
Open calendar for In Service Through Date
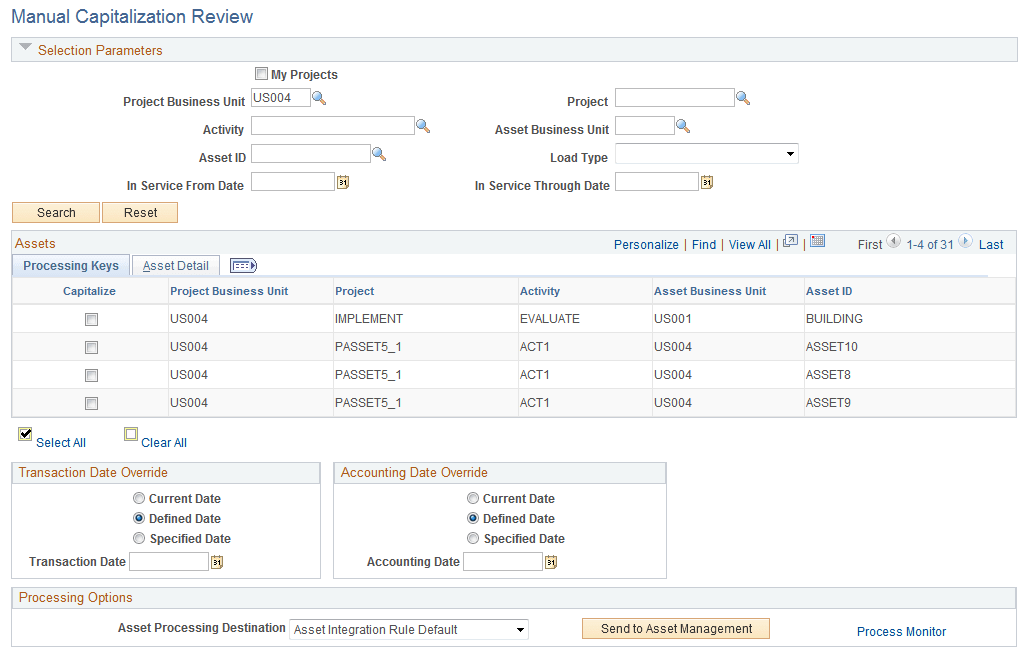707,182
